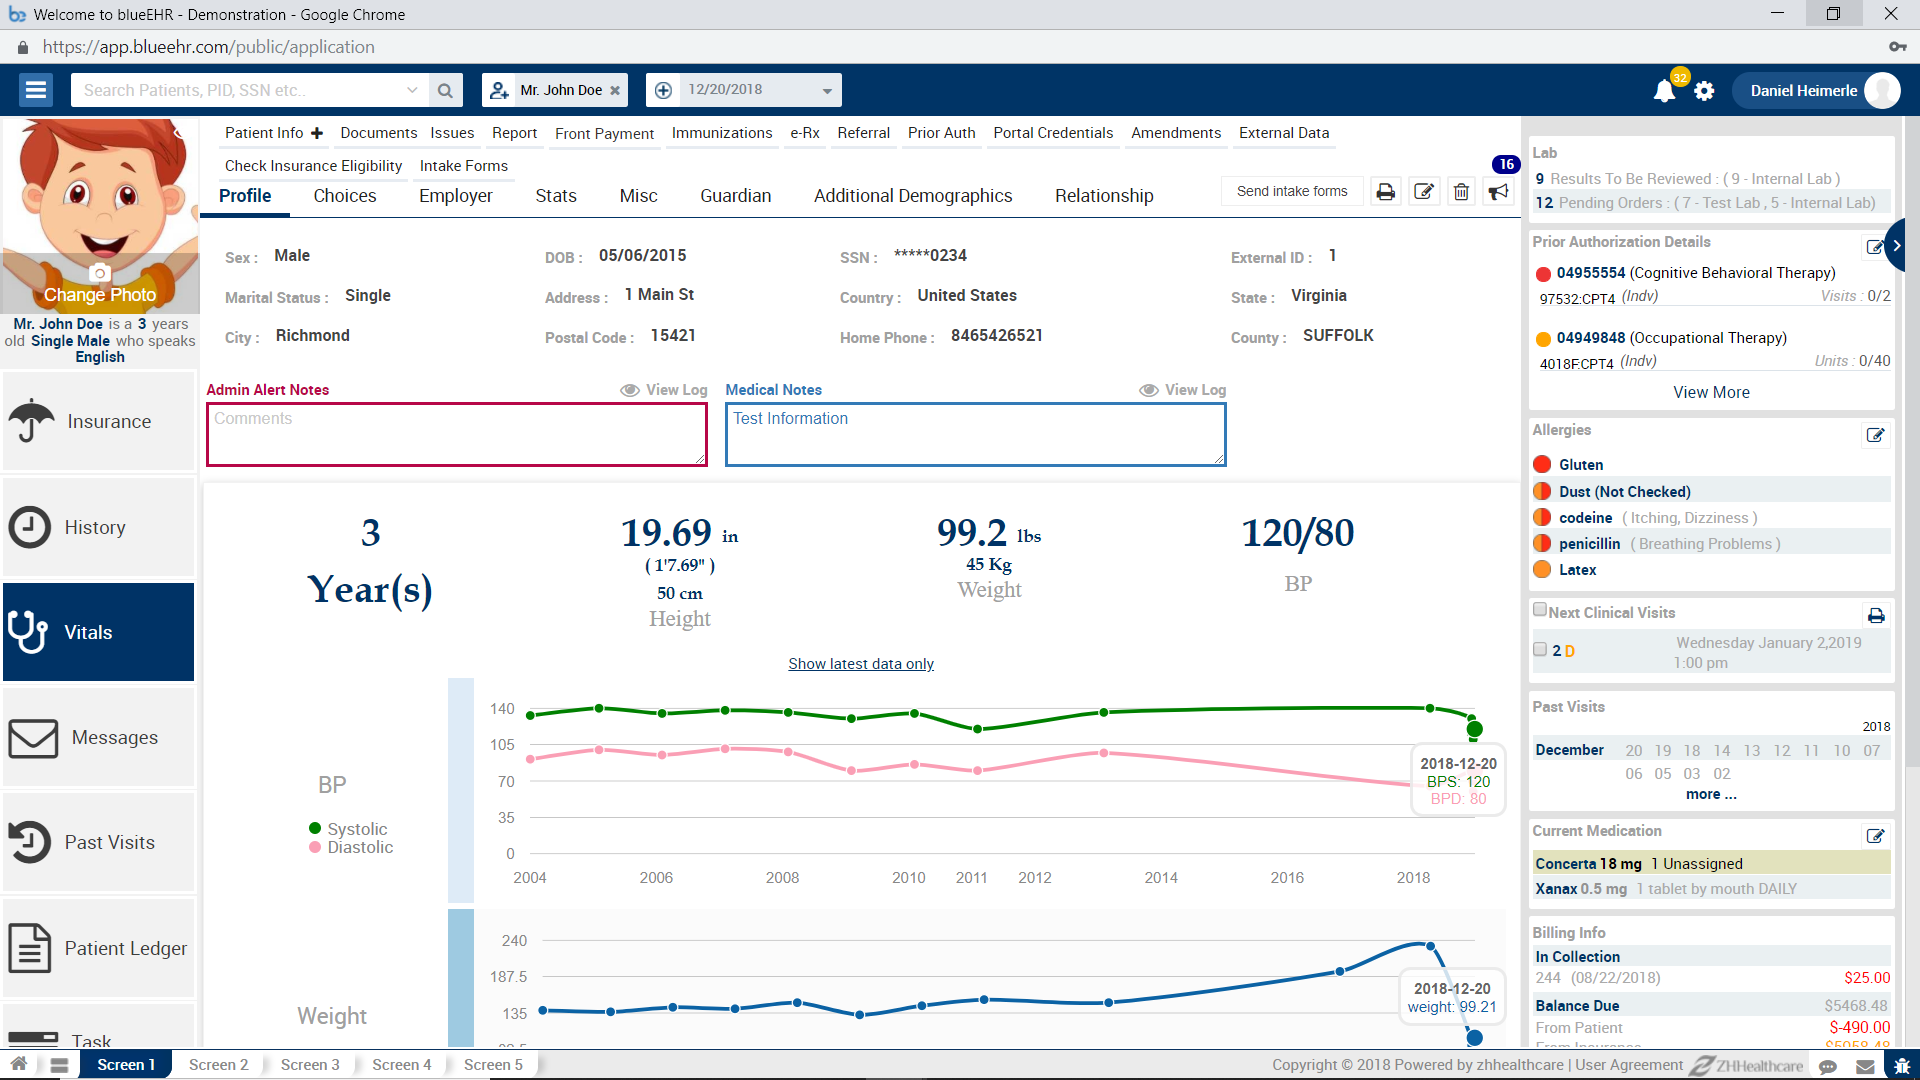Open the settings gear icon
The image size is (1920, 1080).
click(1705, 90)
